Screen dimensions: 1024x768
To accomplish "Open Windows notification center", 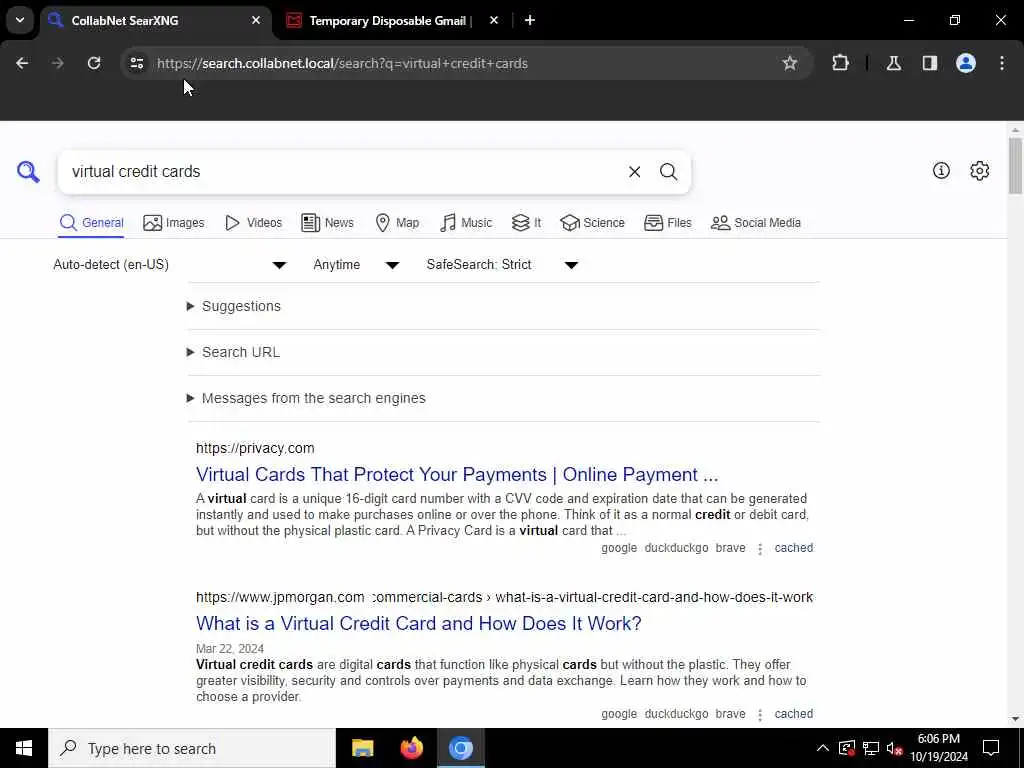I will (991, 748).
